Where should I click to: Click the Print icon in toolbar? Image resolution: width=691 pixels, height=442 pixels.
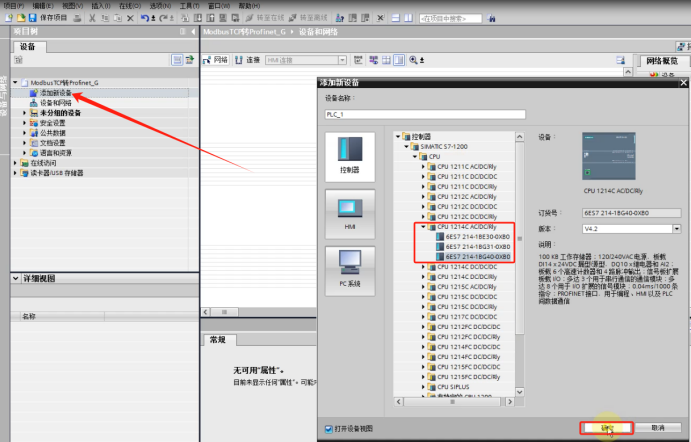tap(77, 18)
